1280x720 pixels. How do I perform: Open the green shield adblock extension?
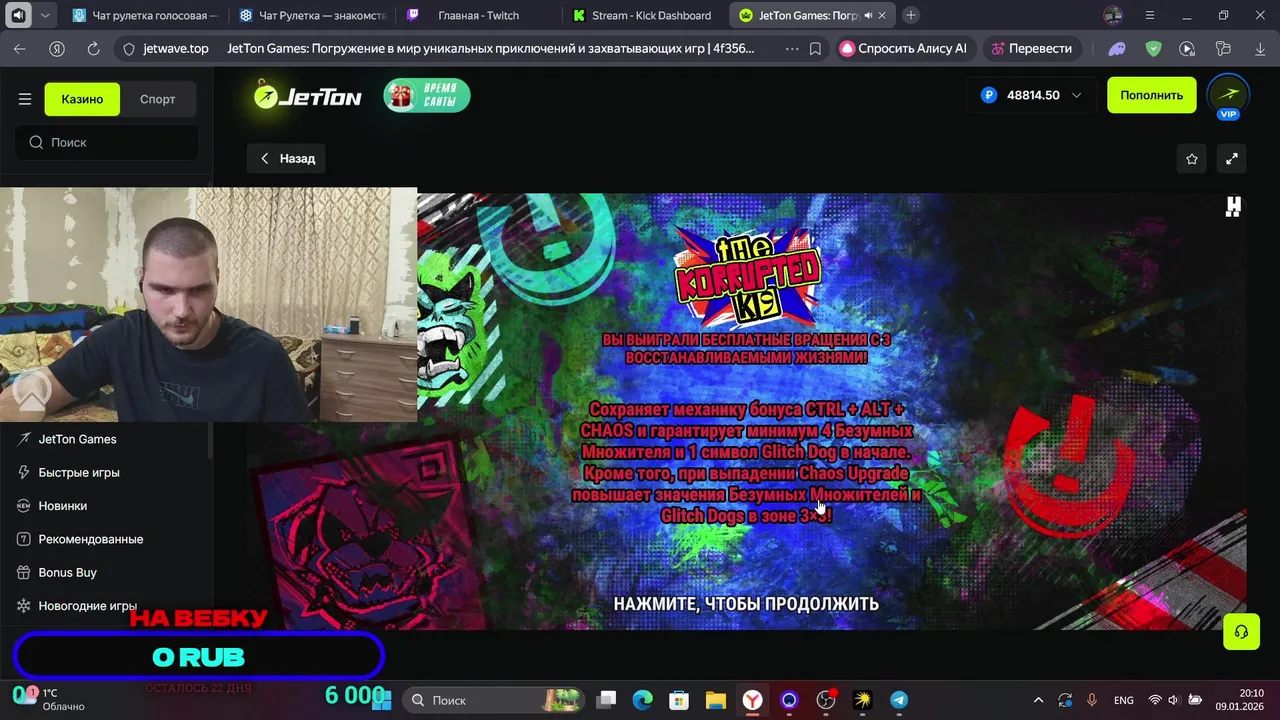click(1153, 48)
